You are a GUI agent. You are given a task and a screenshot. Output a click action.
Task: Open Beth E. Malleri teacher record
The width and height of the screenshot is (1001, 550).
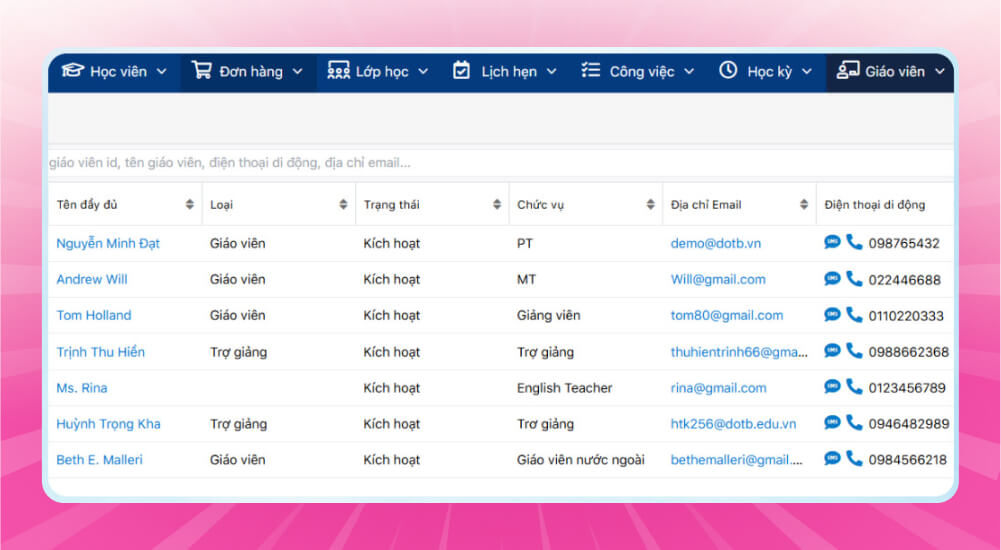tap(100, 459)
